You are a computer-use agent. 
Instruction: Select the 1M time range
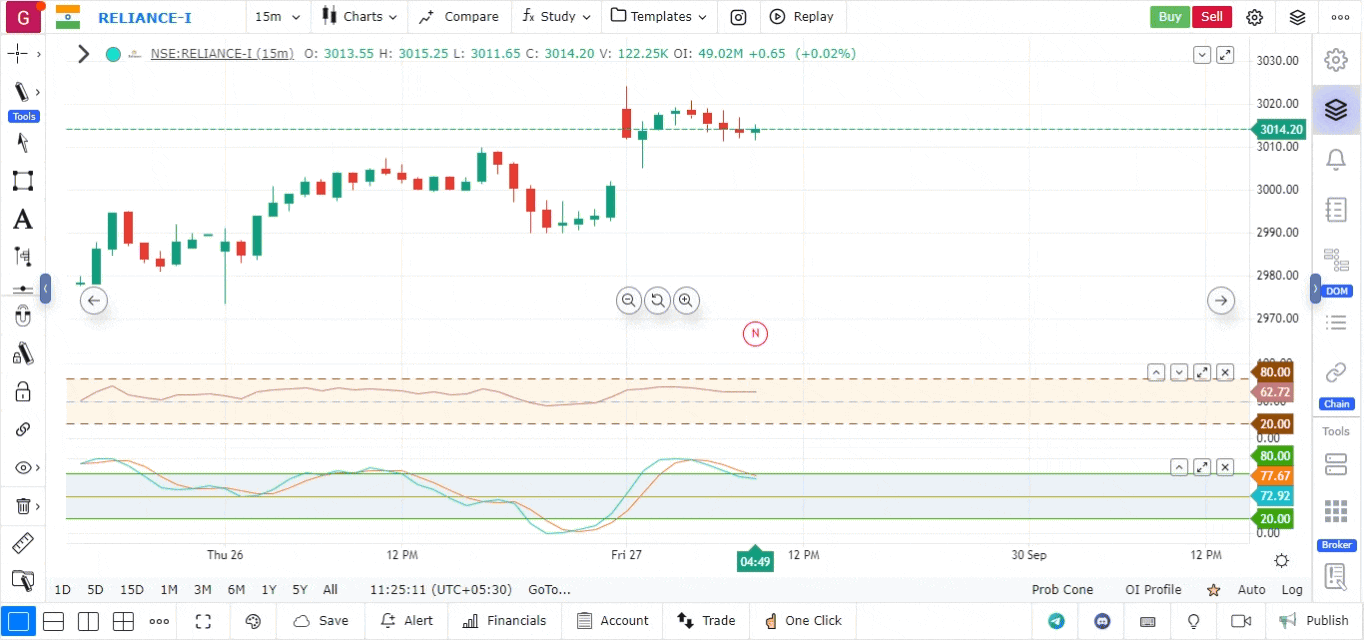[x=169, y=590]
